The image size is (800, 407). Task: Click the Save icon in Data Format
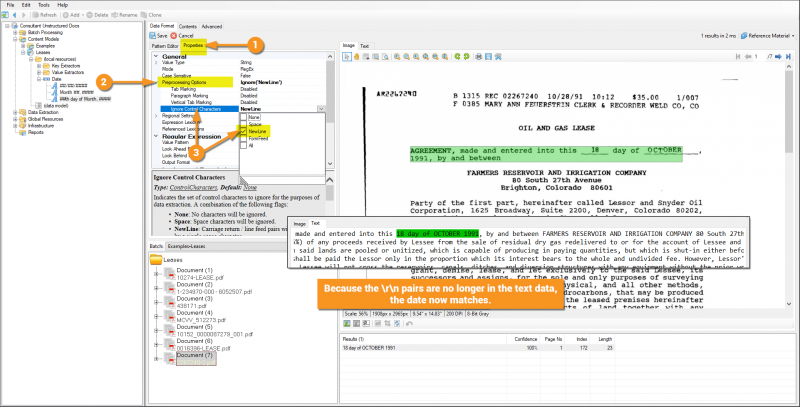point(153,35)
